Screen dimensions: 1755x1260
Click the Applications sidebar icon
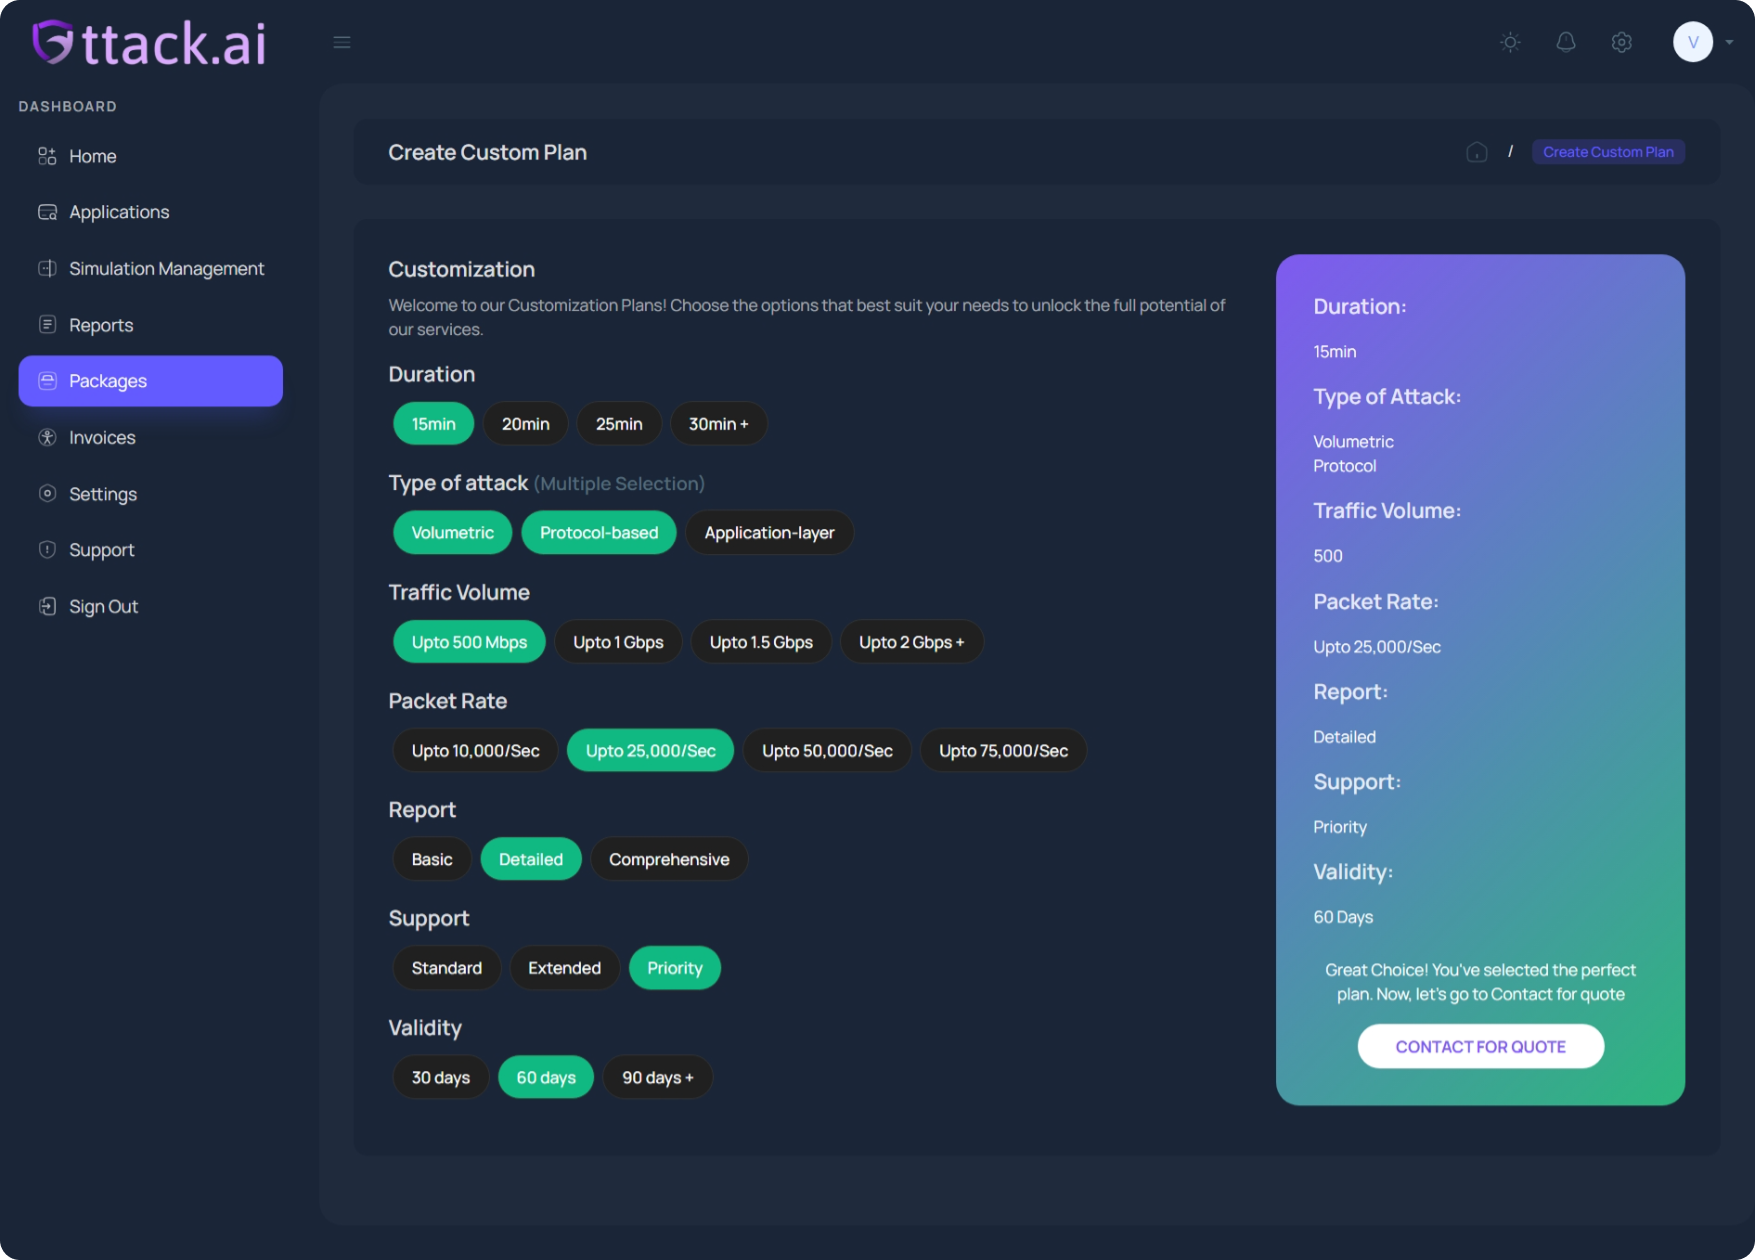47,212
